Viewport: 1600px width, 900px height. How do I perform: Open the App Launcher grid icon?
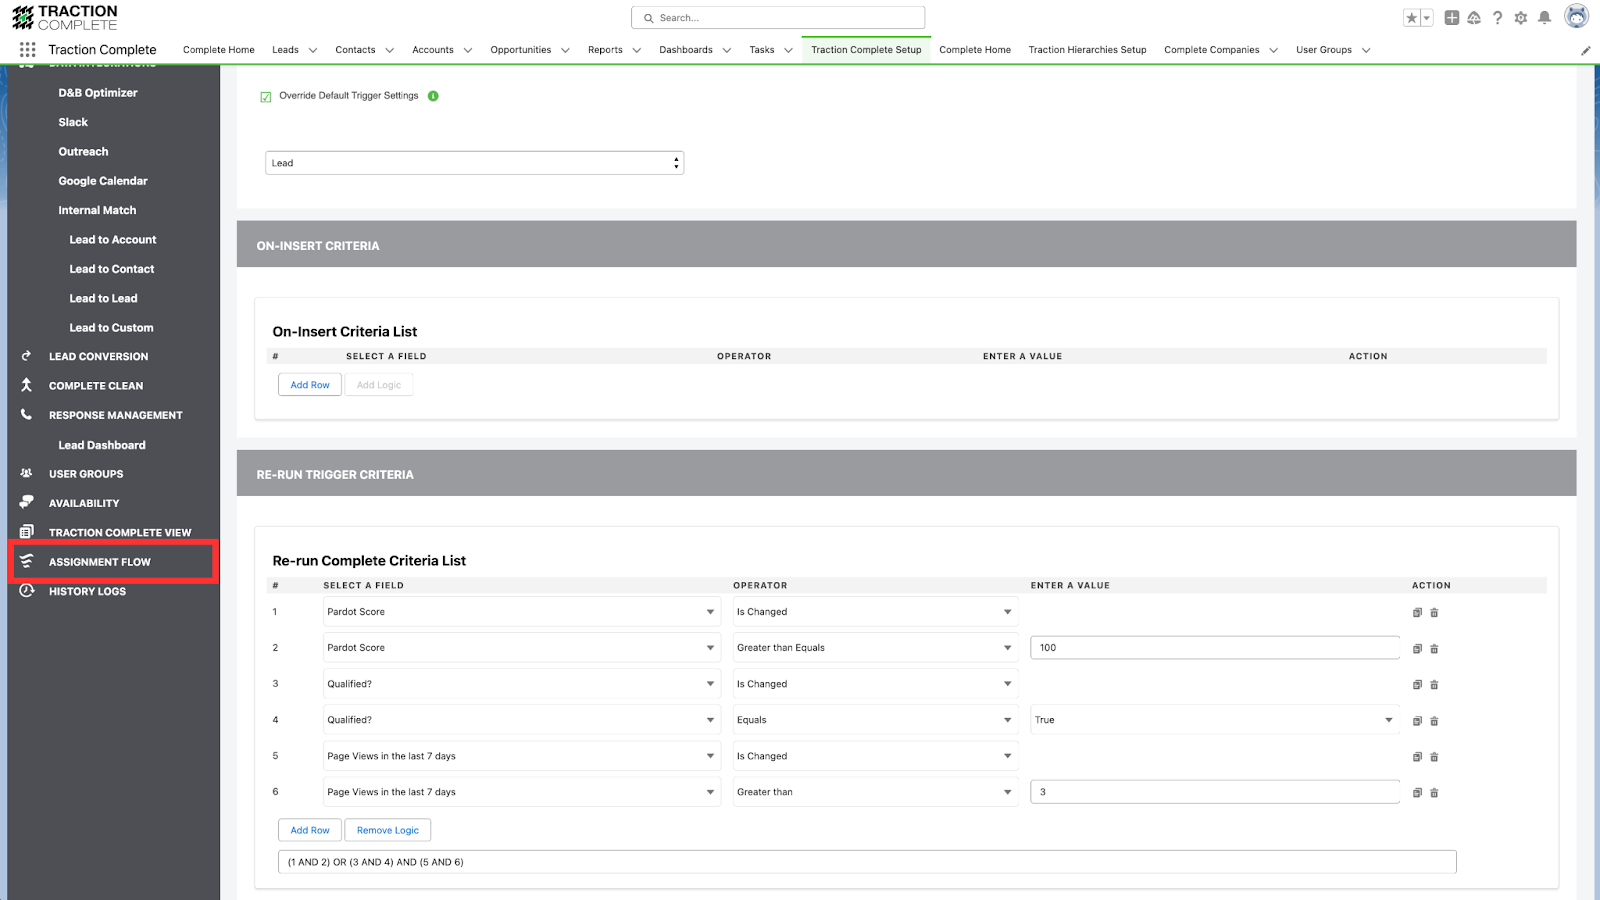27,49
